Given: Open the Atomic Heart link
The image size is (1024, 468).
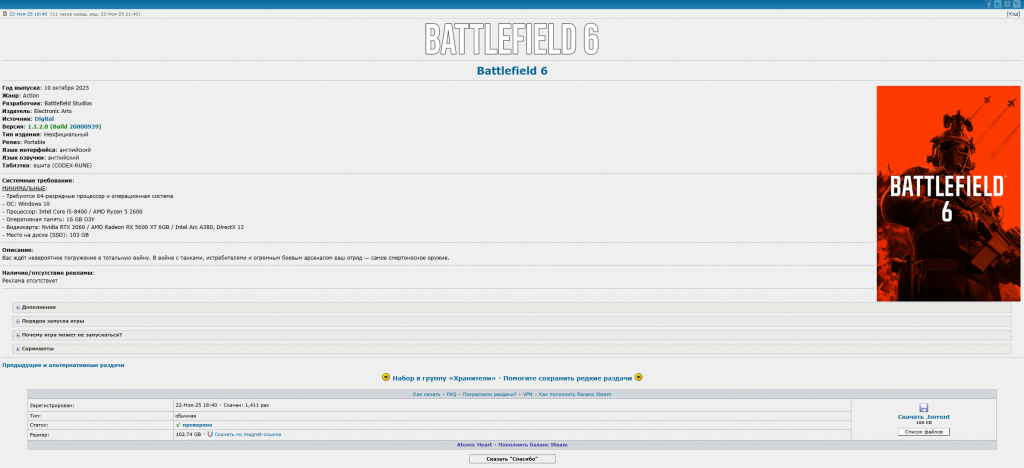Looking at the screenshot, I should coord(474,445).
